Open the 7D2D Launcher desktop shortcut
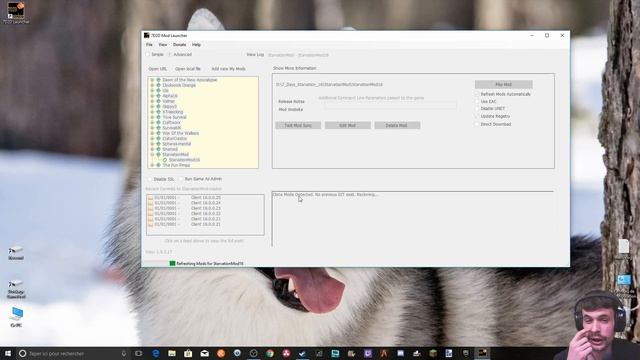640x360 pixels. point(16,12)
